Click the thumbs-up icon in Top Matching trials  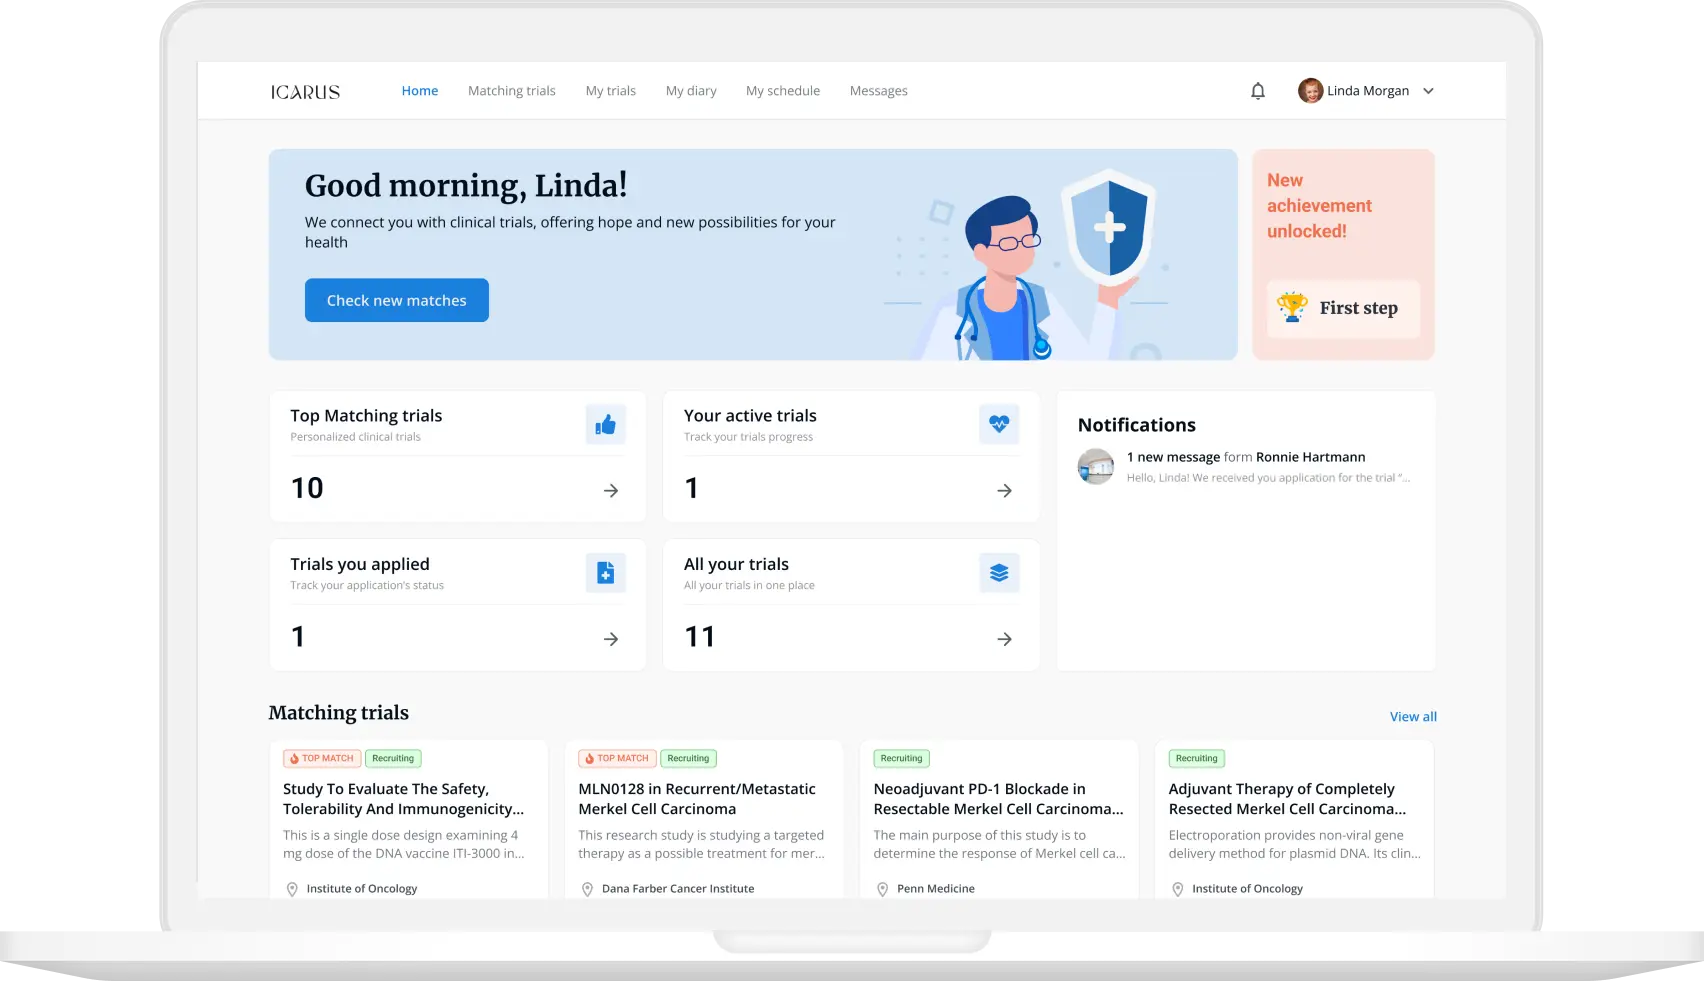pos(605,425)
